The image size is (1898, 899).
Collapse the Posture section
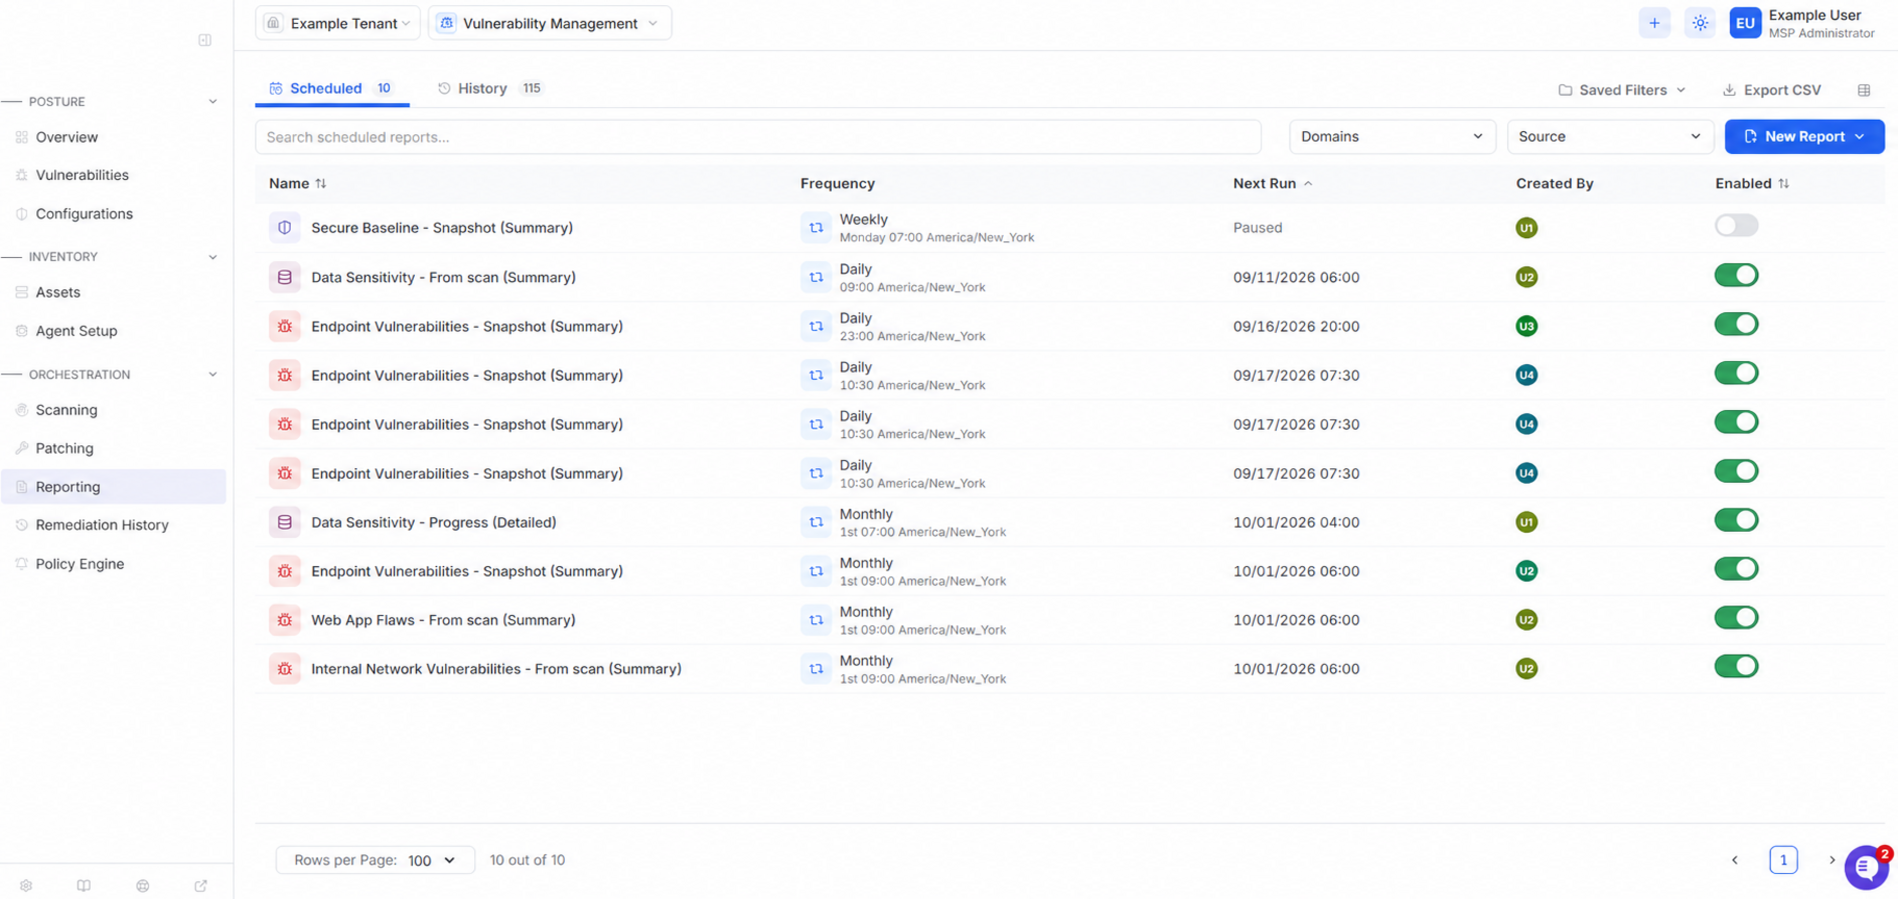click(212, 102)
